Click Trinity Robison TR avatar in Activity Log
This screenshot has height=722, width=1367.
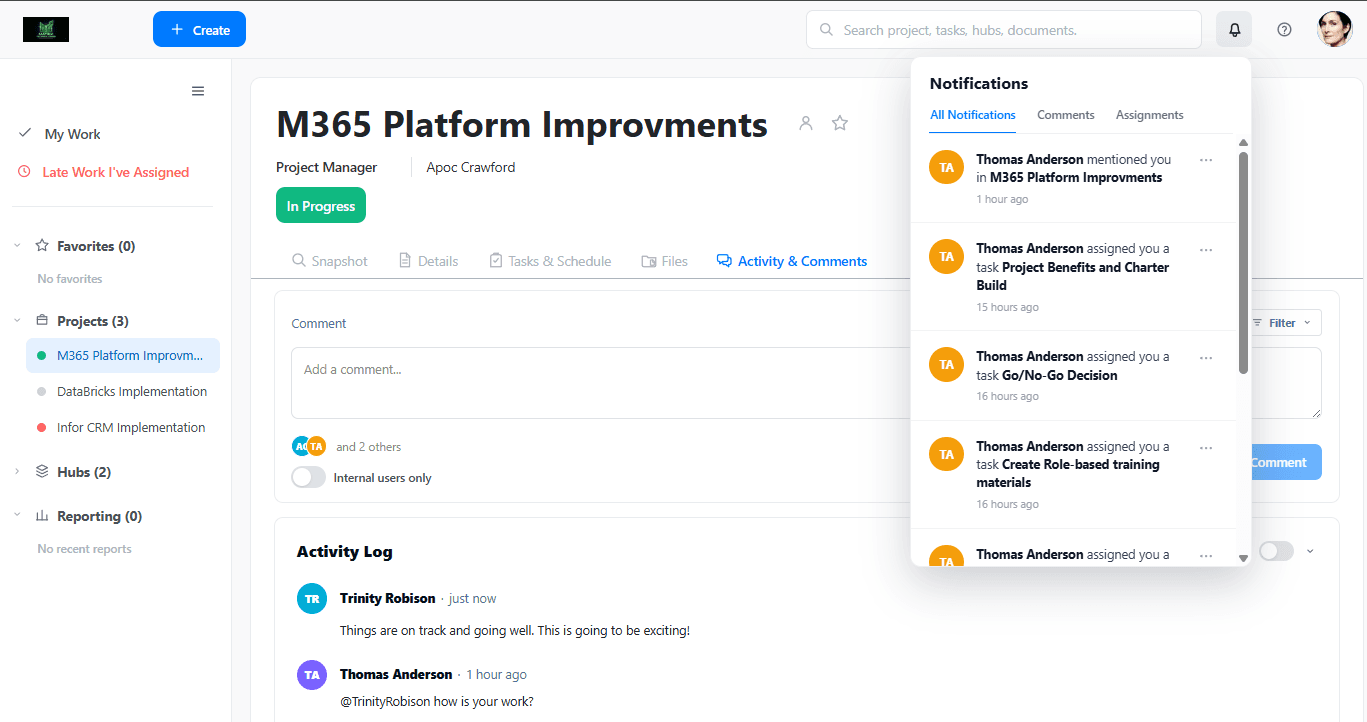tap(312, 599)
